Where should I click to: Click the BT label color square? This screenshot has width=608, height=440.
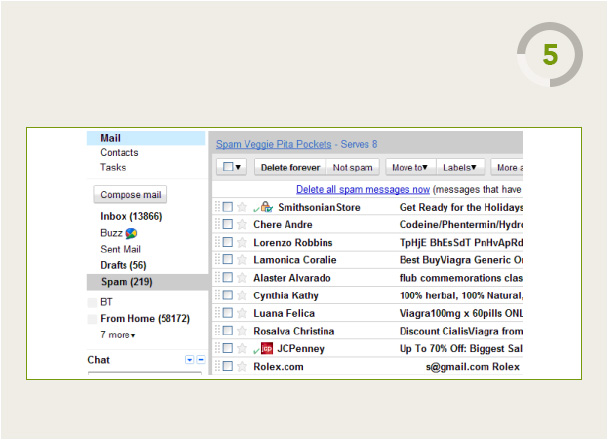pyautogui.click(x=92, y=302)
